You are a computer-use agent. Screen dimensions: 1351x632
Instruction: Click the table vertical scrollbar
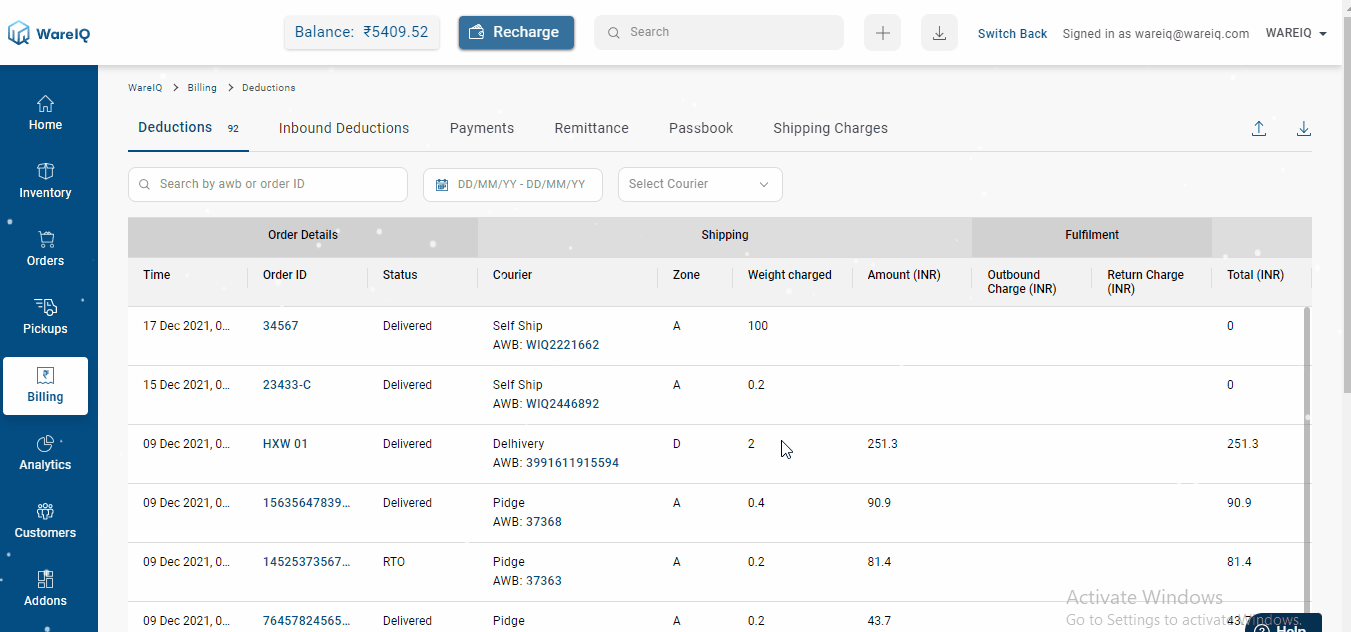pyautogui.click(x=1306, y=462)
